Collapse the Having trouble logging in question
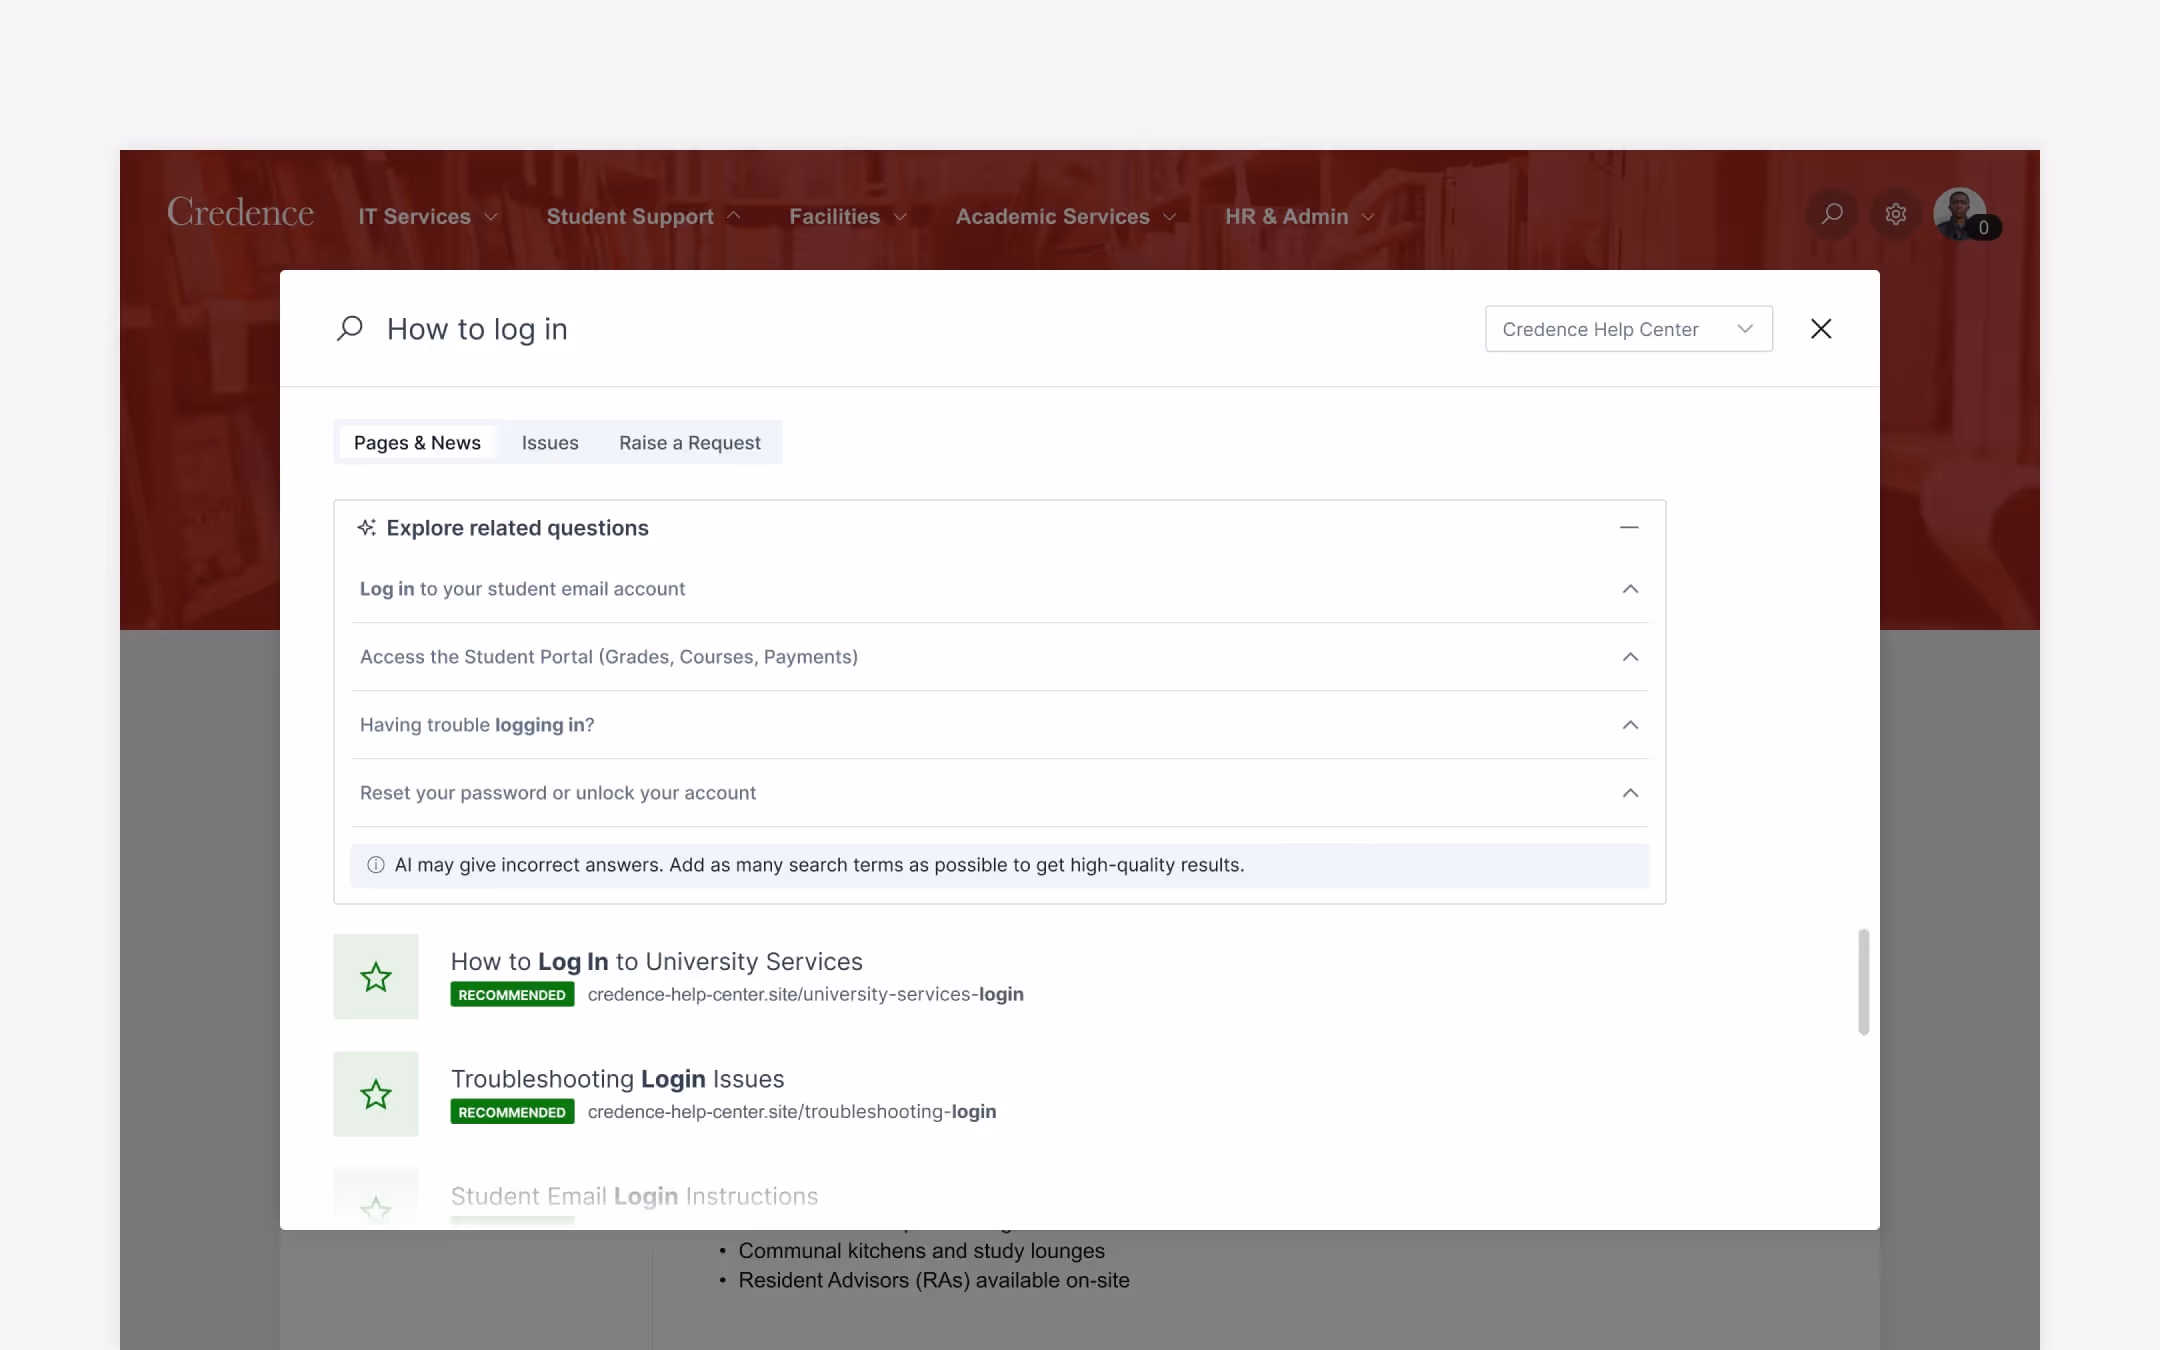Image resolution: width=2160 pixels, height=1350 pixels. coord(1630,725)
